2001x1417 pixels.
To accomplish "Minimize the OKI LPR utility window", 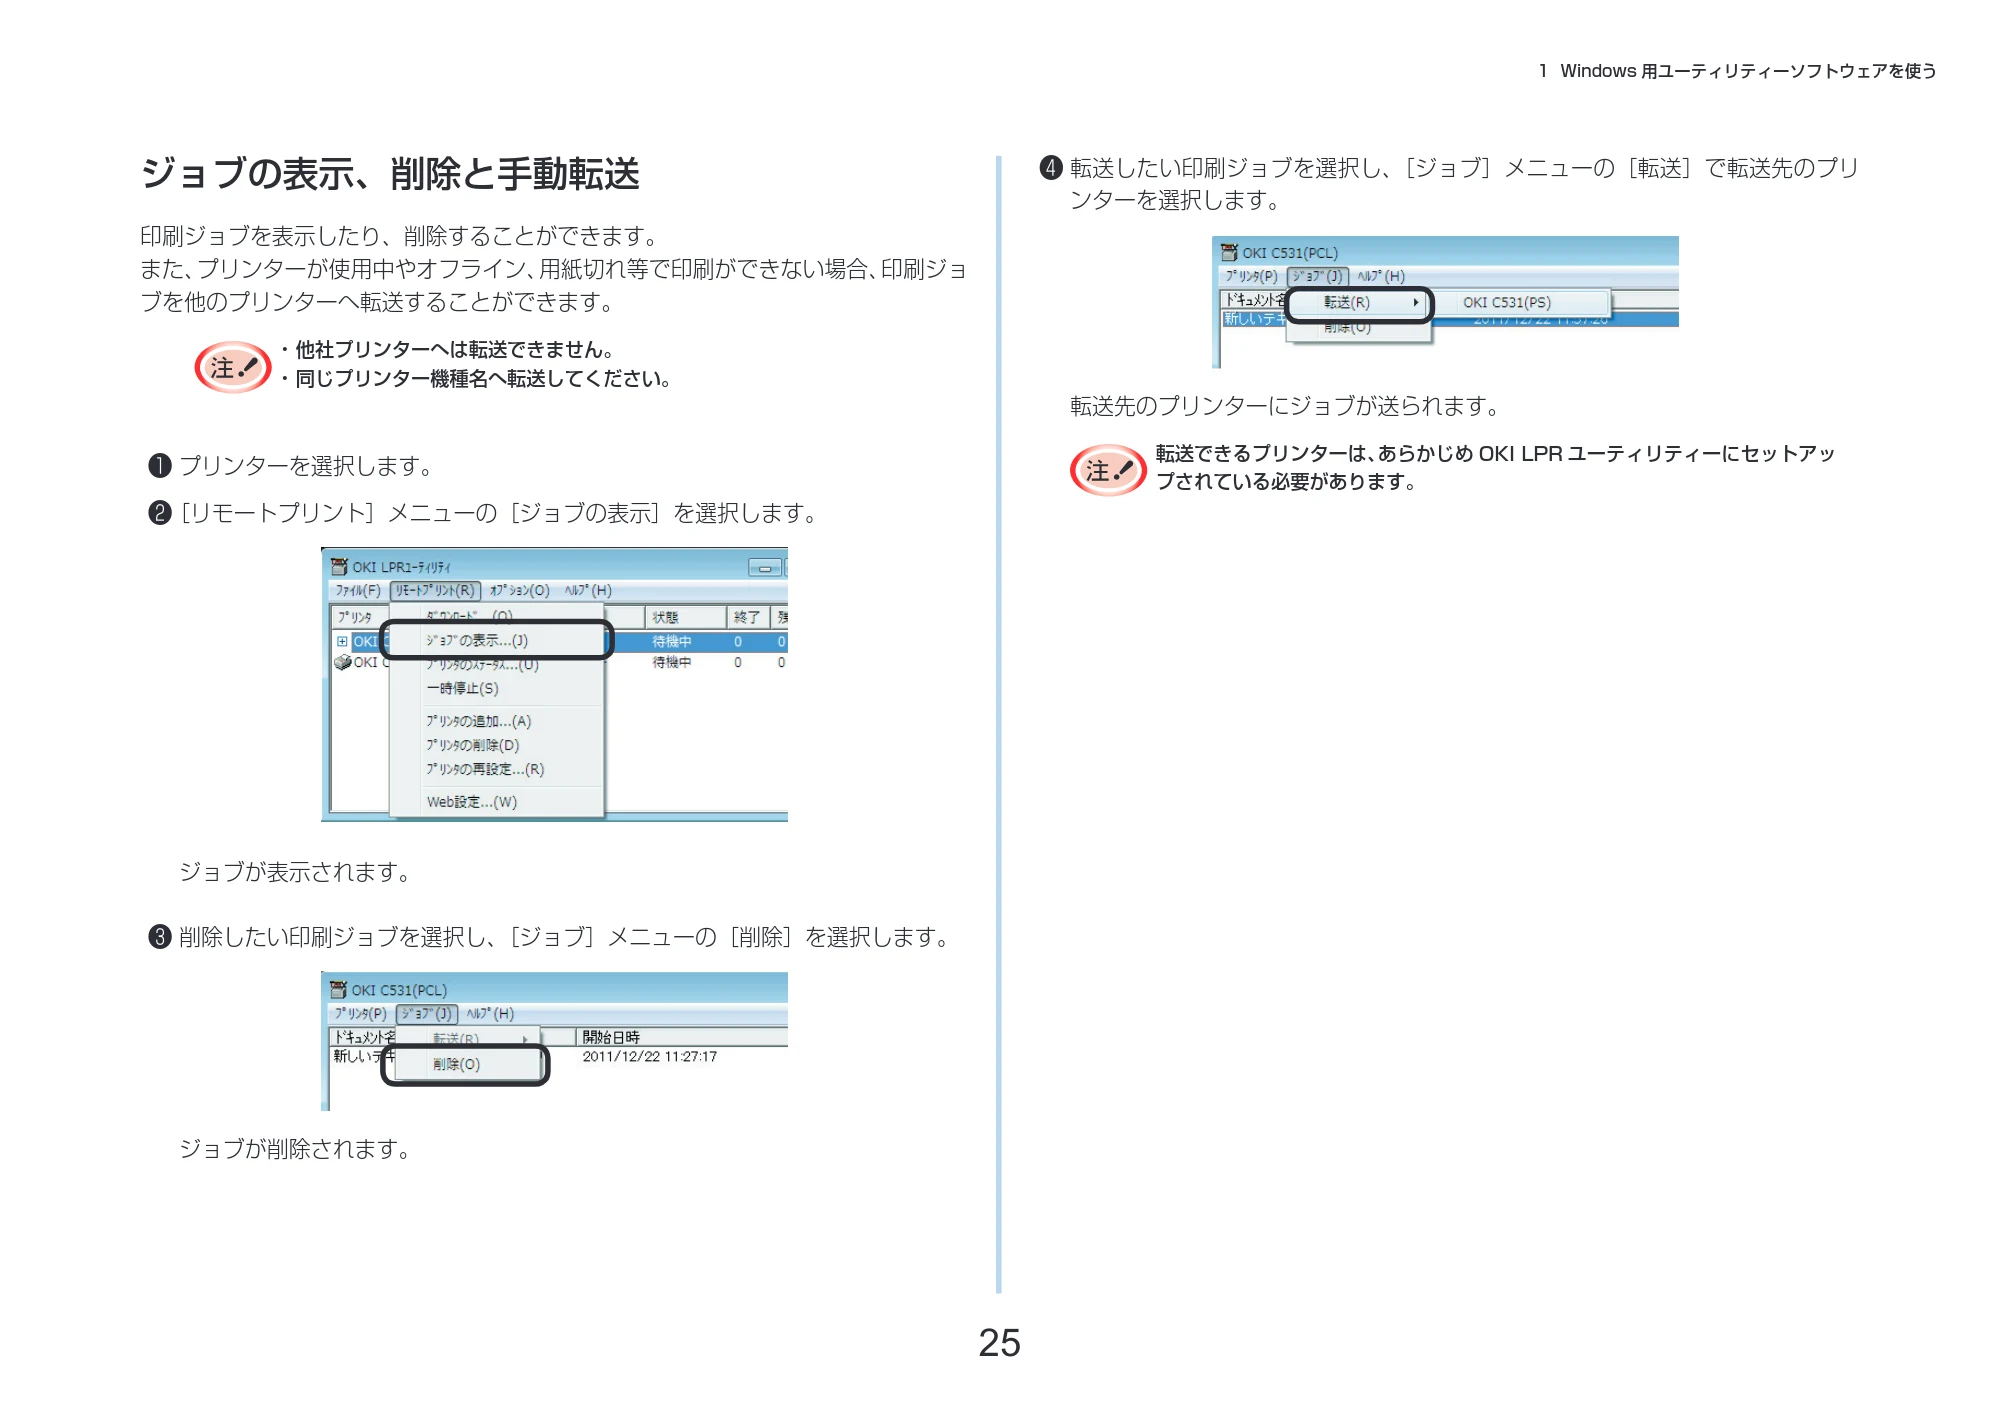I will click(765, 568).
